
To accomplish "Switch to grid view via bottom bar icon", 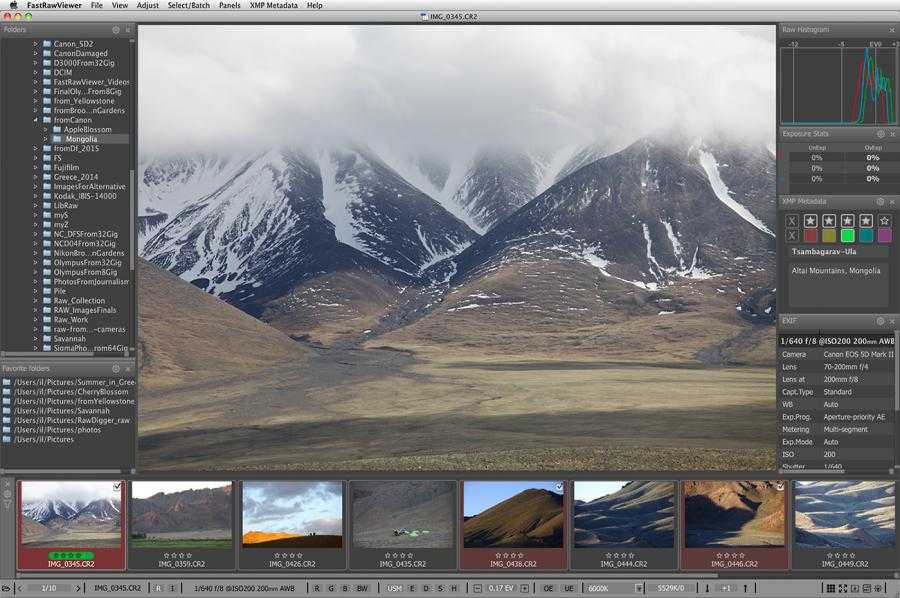I will tap(831, 588).
